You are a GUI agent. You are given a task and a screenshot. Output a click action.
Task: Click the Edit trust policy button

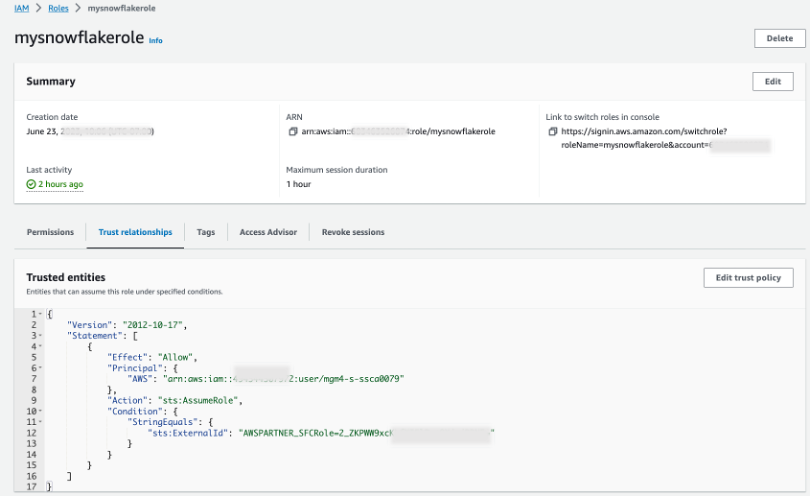point(748,278)
